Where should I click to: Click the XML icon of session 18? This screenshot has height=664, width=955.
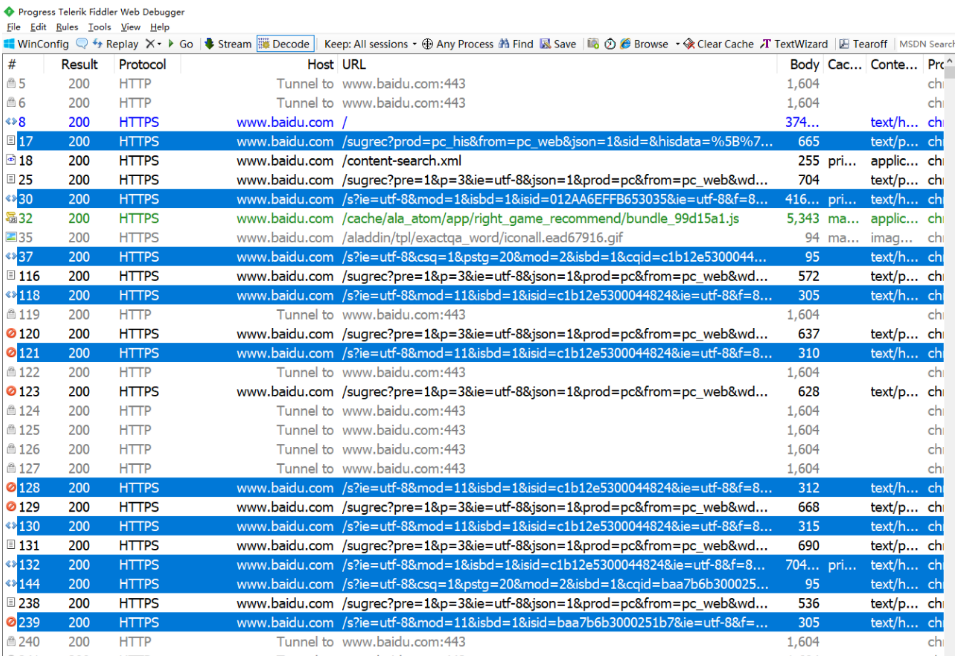11,160
